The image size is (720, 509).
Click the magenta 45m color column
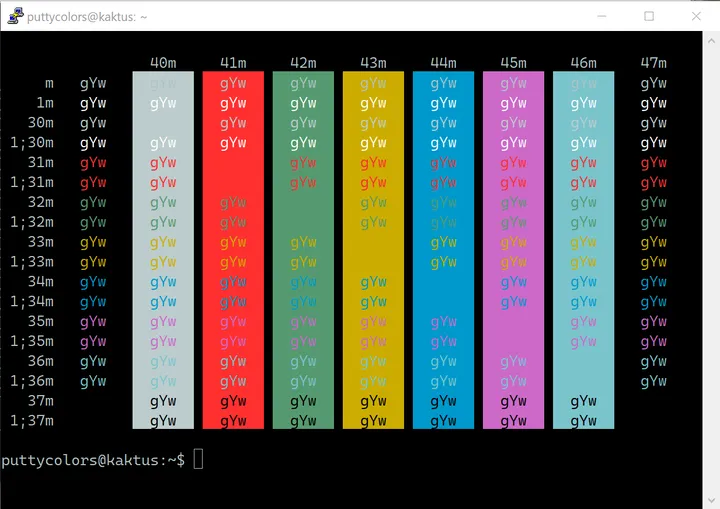click(513, 250)
